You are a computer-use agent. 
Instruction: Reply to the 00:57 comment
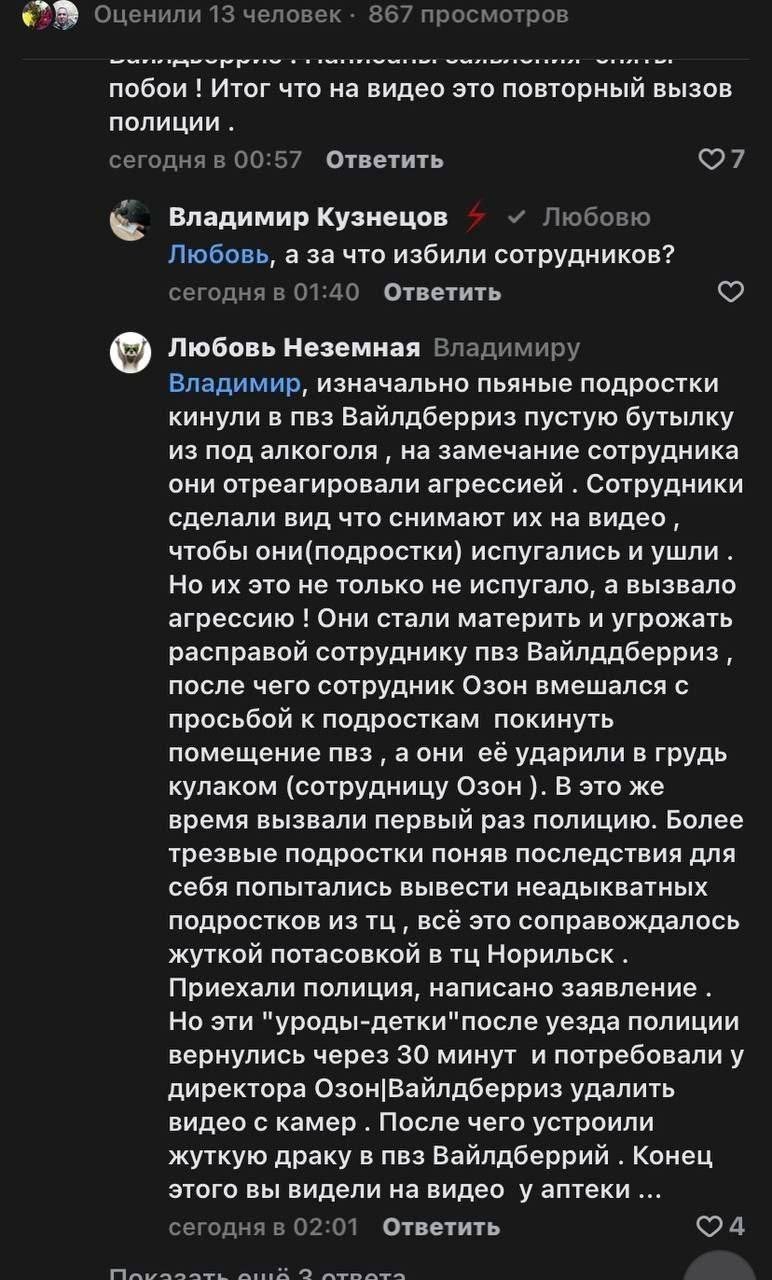[384, 160]
